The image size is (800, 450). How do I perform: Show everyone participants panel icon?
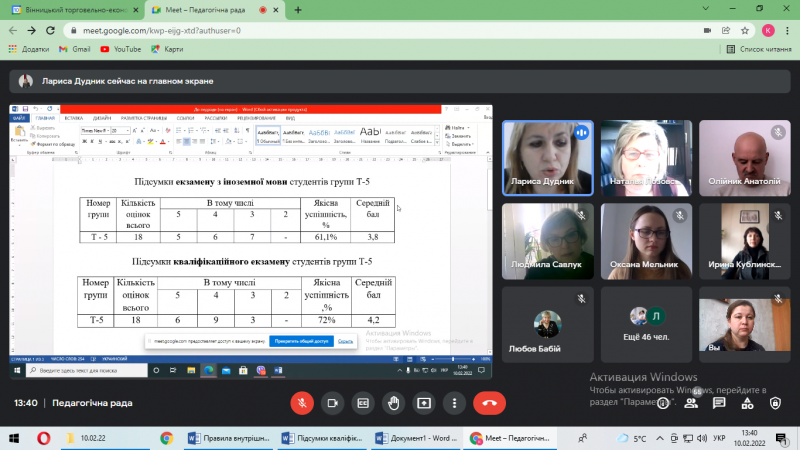point(691,403)
